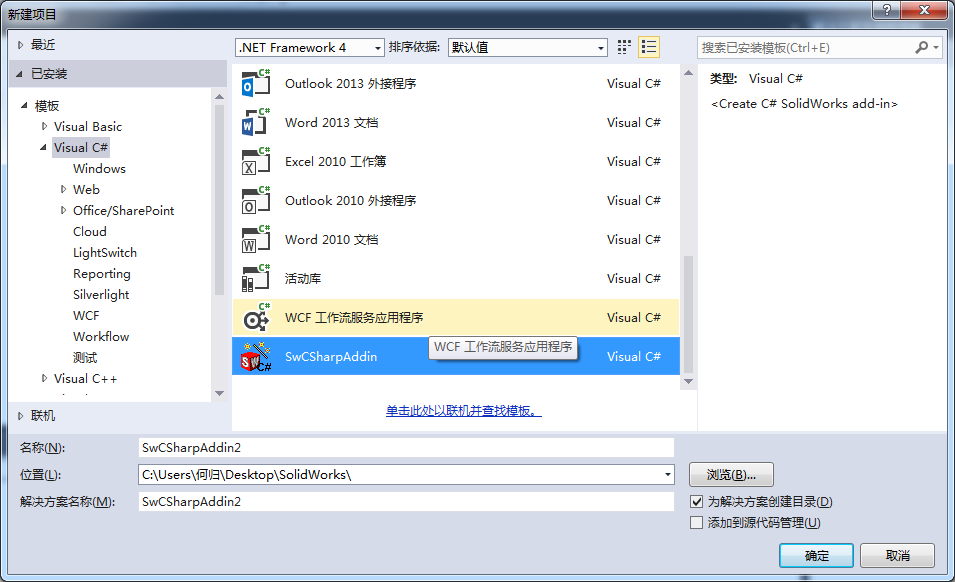Select Outlook 2010 外接程序 template text
Image resolution: width=955 pixels, height=582 pixels.
(350, 200)
